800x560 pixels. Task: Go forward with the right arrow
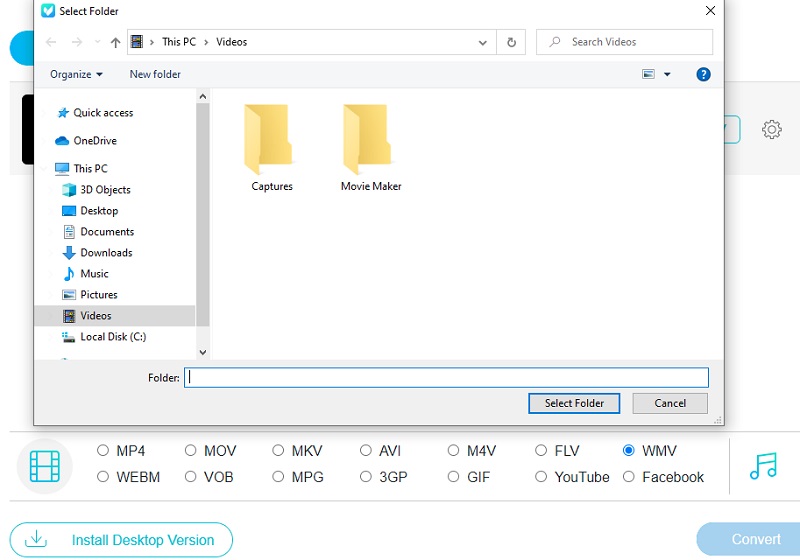point(77,42)
